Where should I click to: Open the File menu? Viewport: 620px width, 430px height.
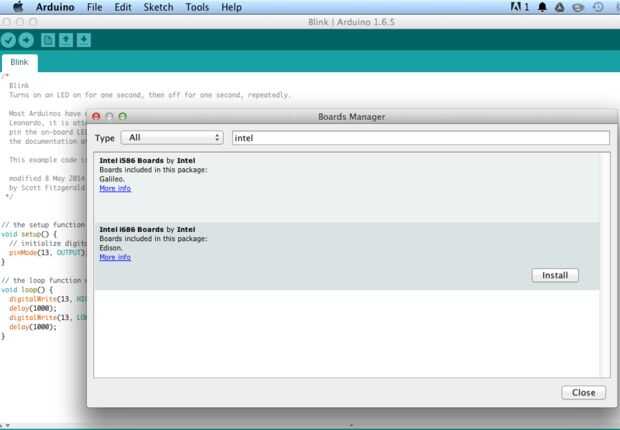point(95,7)
